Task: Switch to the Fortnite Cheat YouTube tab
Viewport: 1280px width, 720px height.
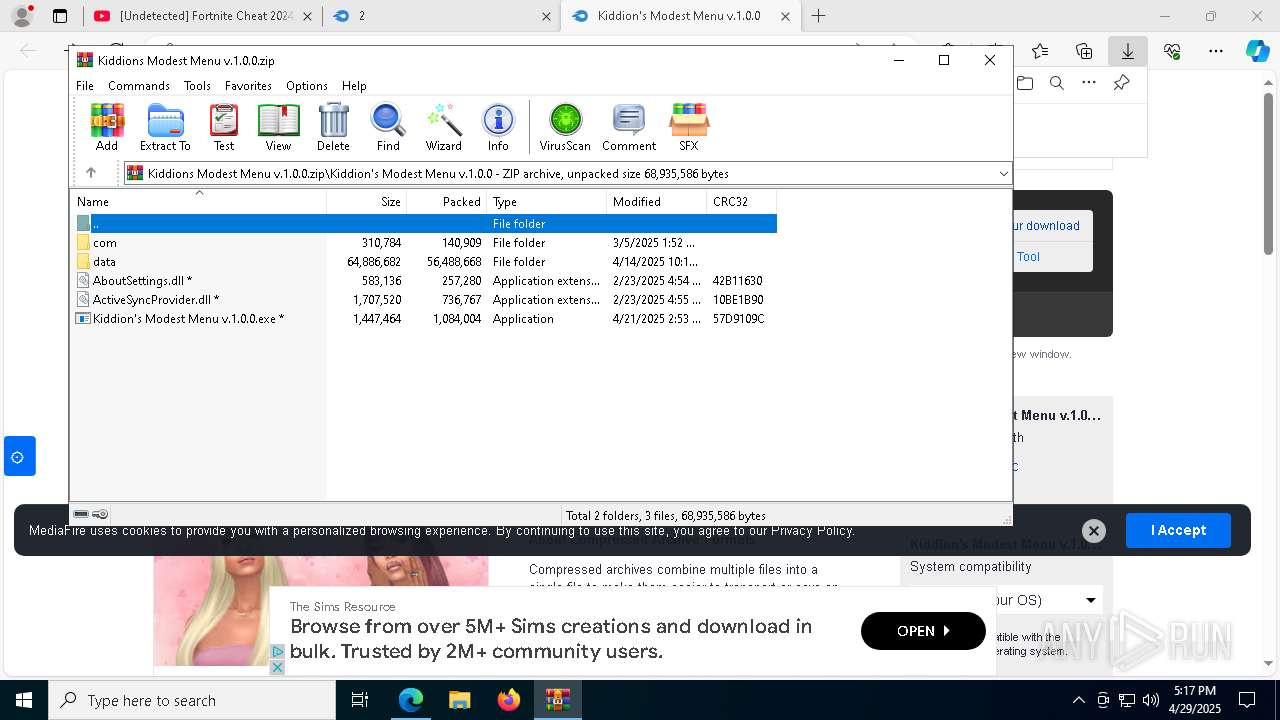Action: (x=201, y=16)
